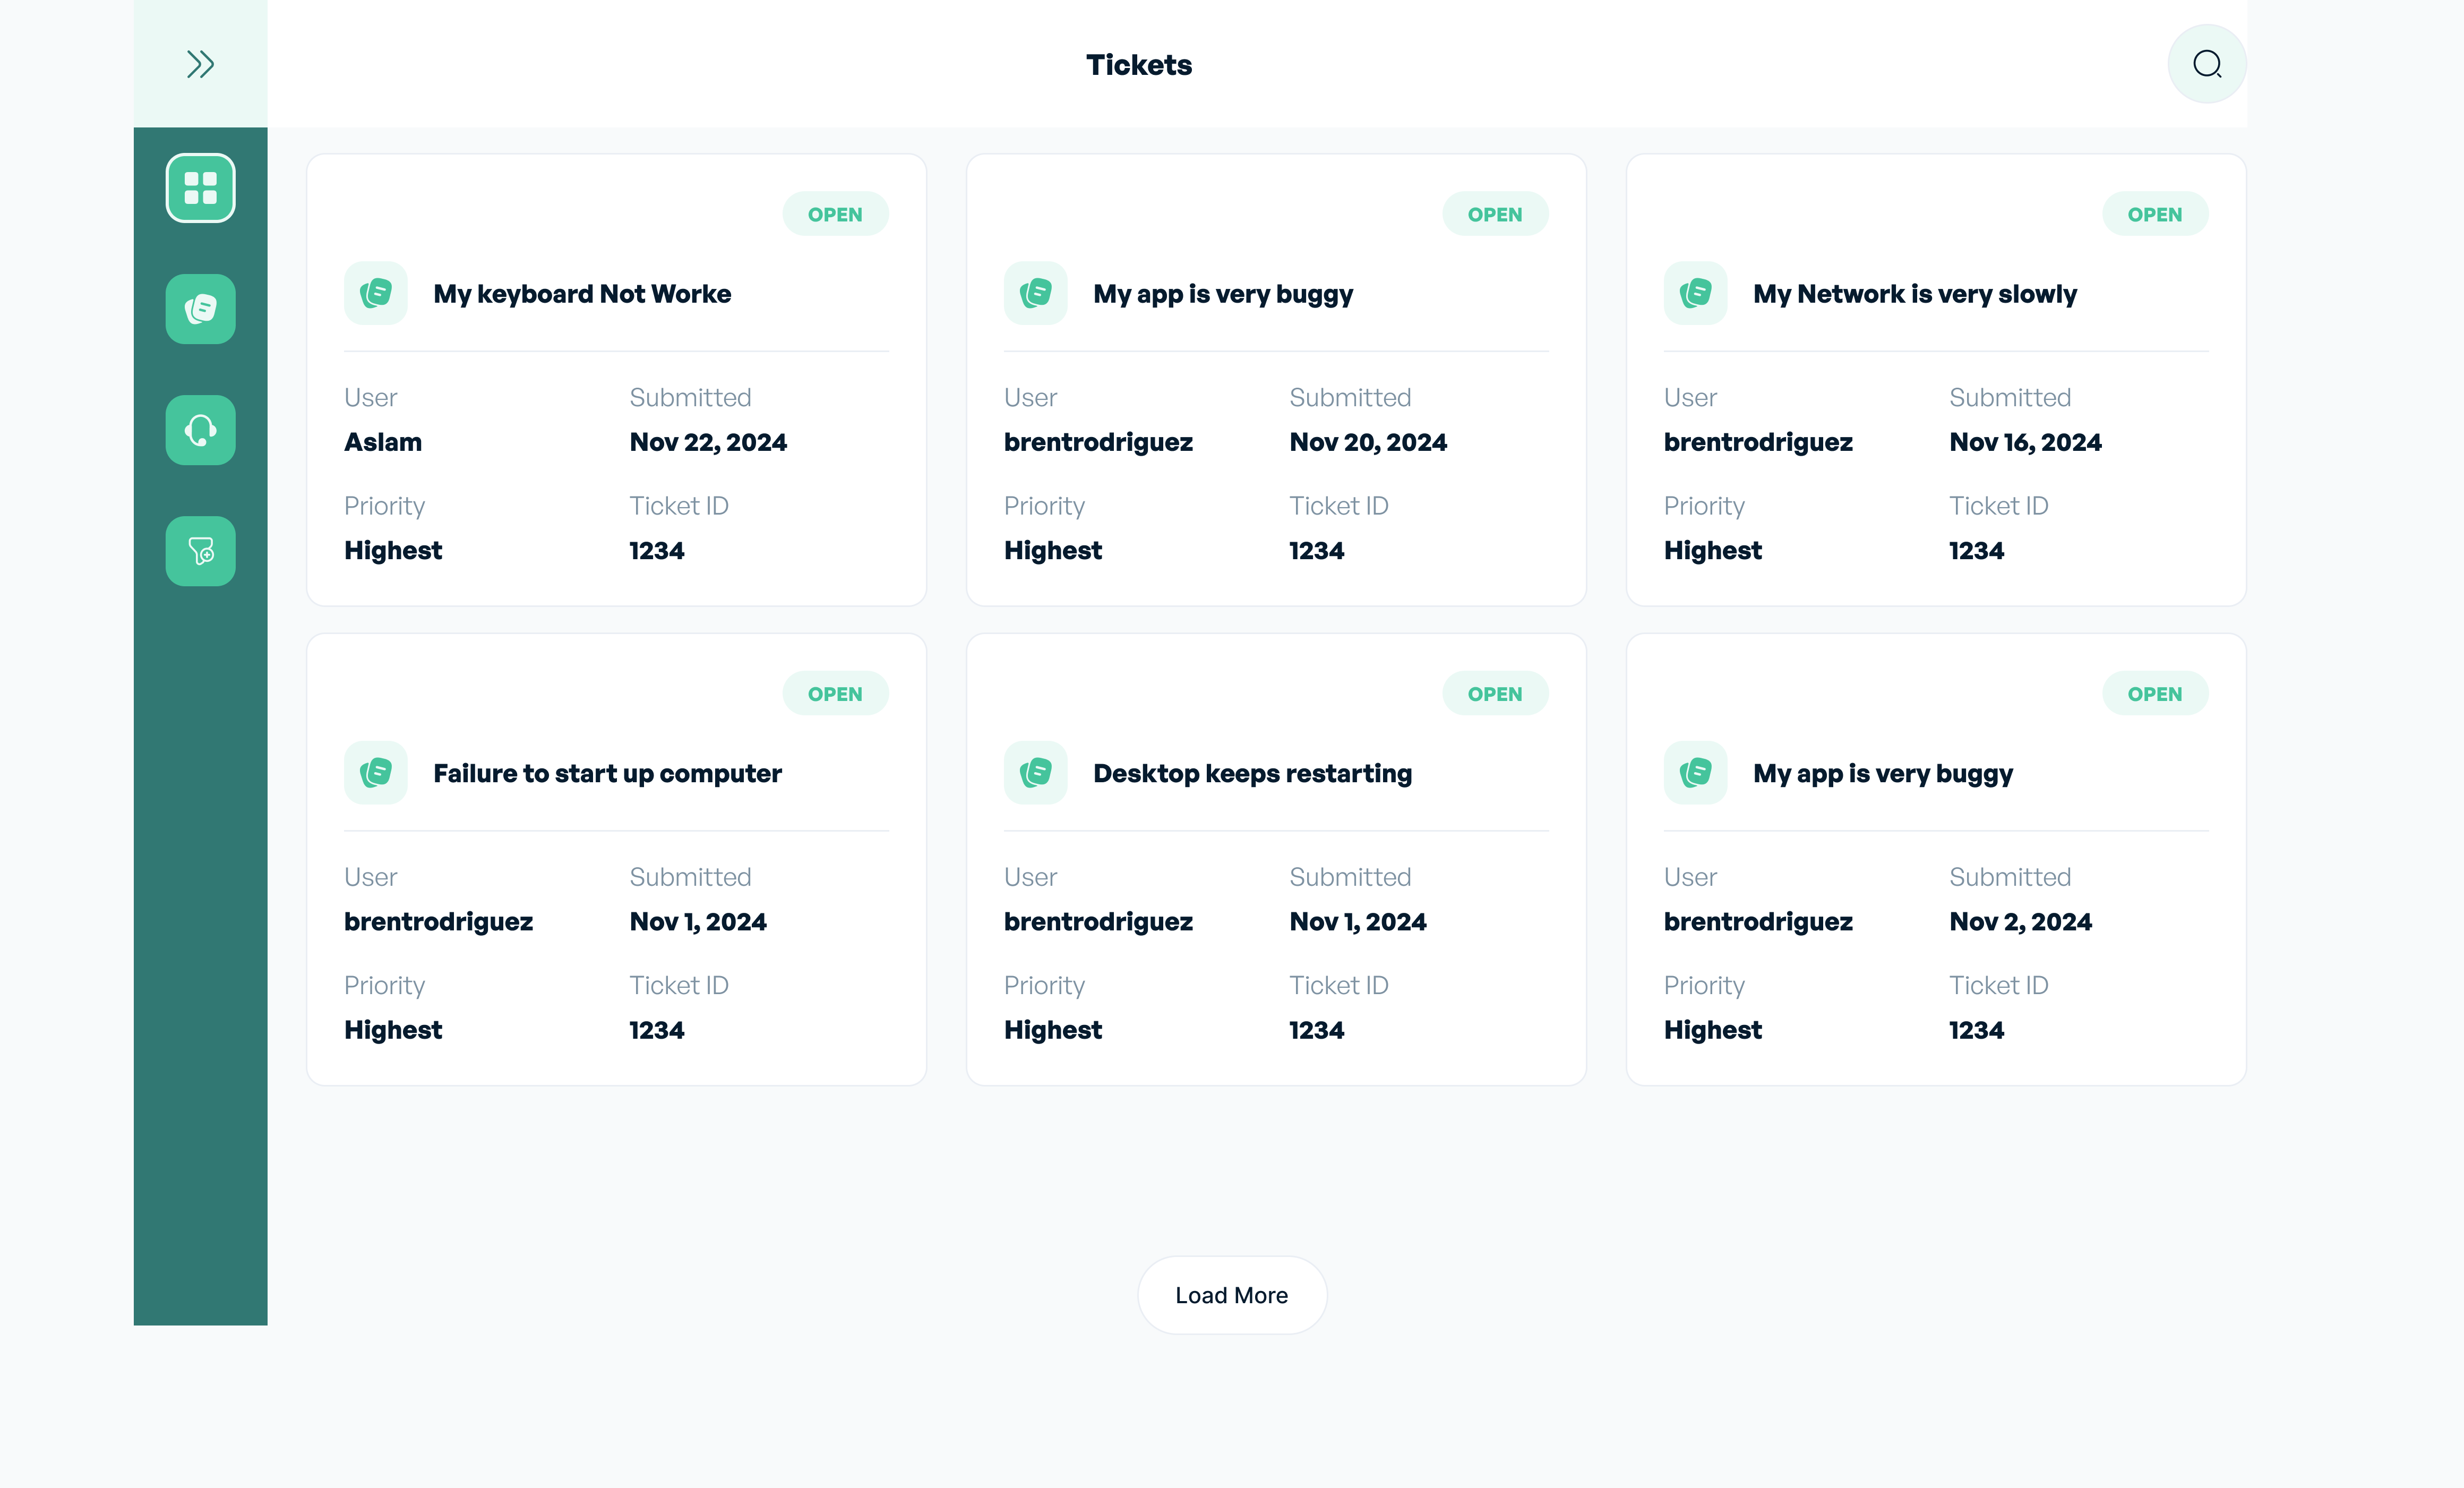Toggle the OPEN badge on 'My app is very buggy'
The width and height of the screenshot is (2464, 1488).
[x=1495, y=213]
